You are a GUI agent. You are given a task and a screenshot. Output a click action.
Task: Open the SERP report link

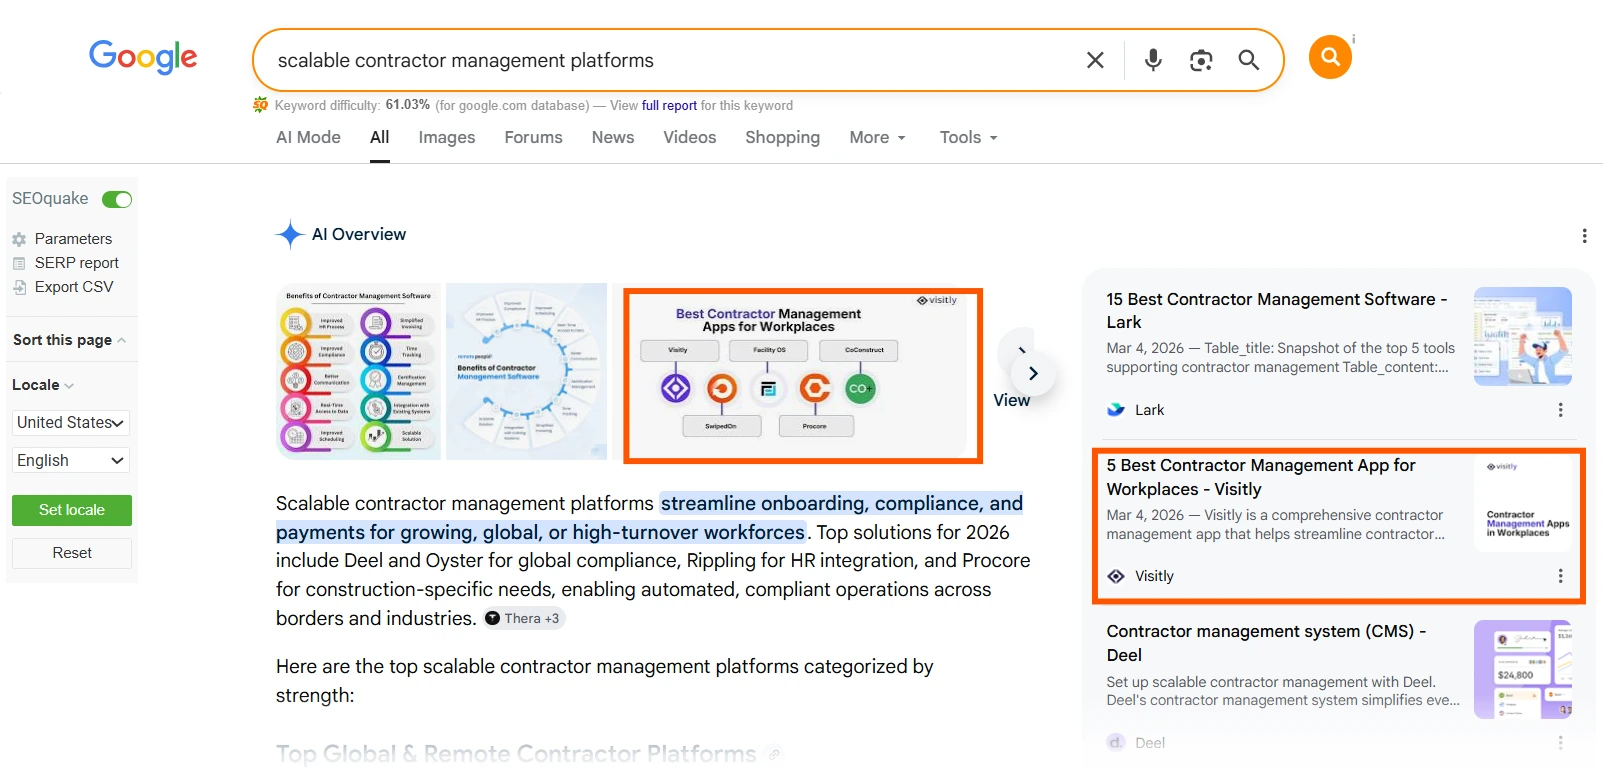click(x=76, y=263)
